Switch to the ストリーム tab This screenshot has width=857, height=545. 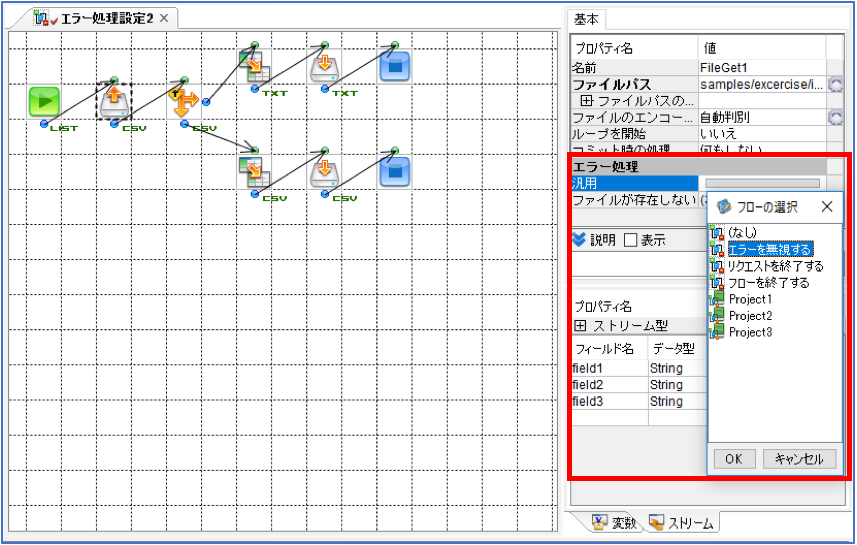coord(681,523)
